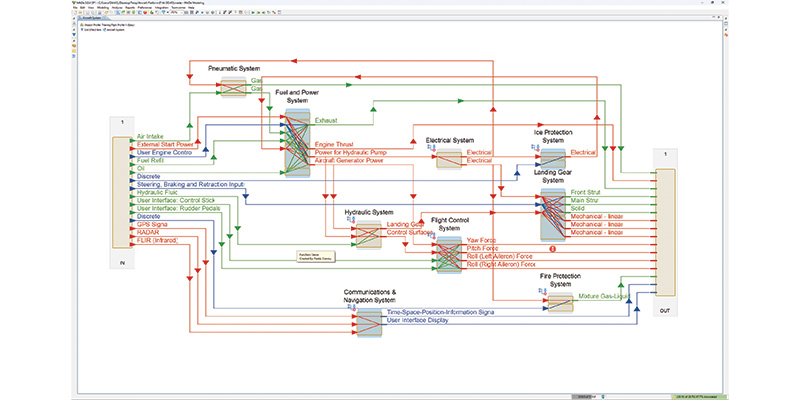800x400 pixels.
Task: Click the Exhaust output label
Action: point(326,121)
